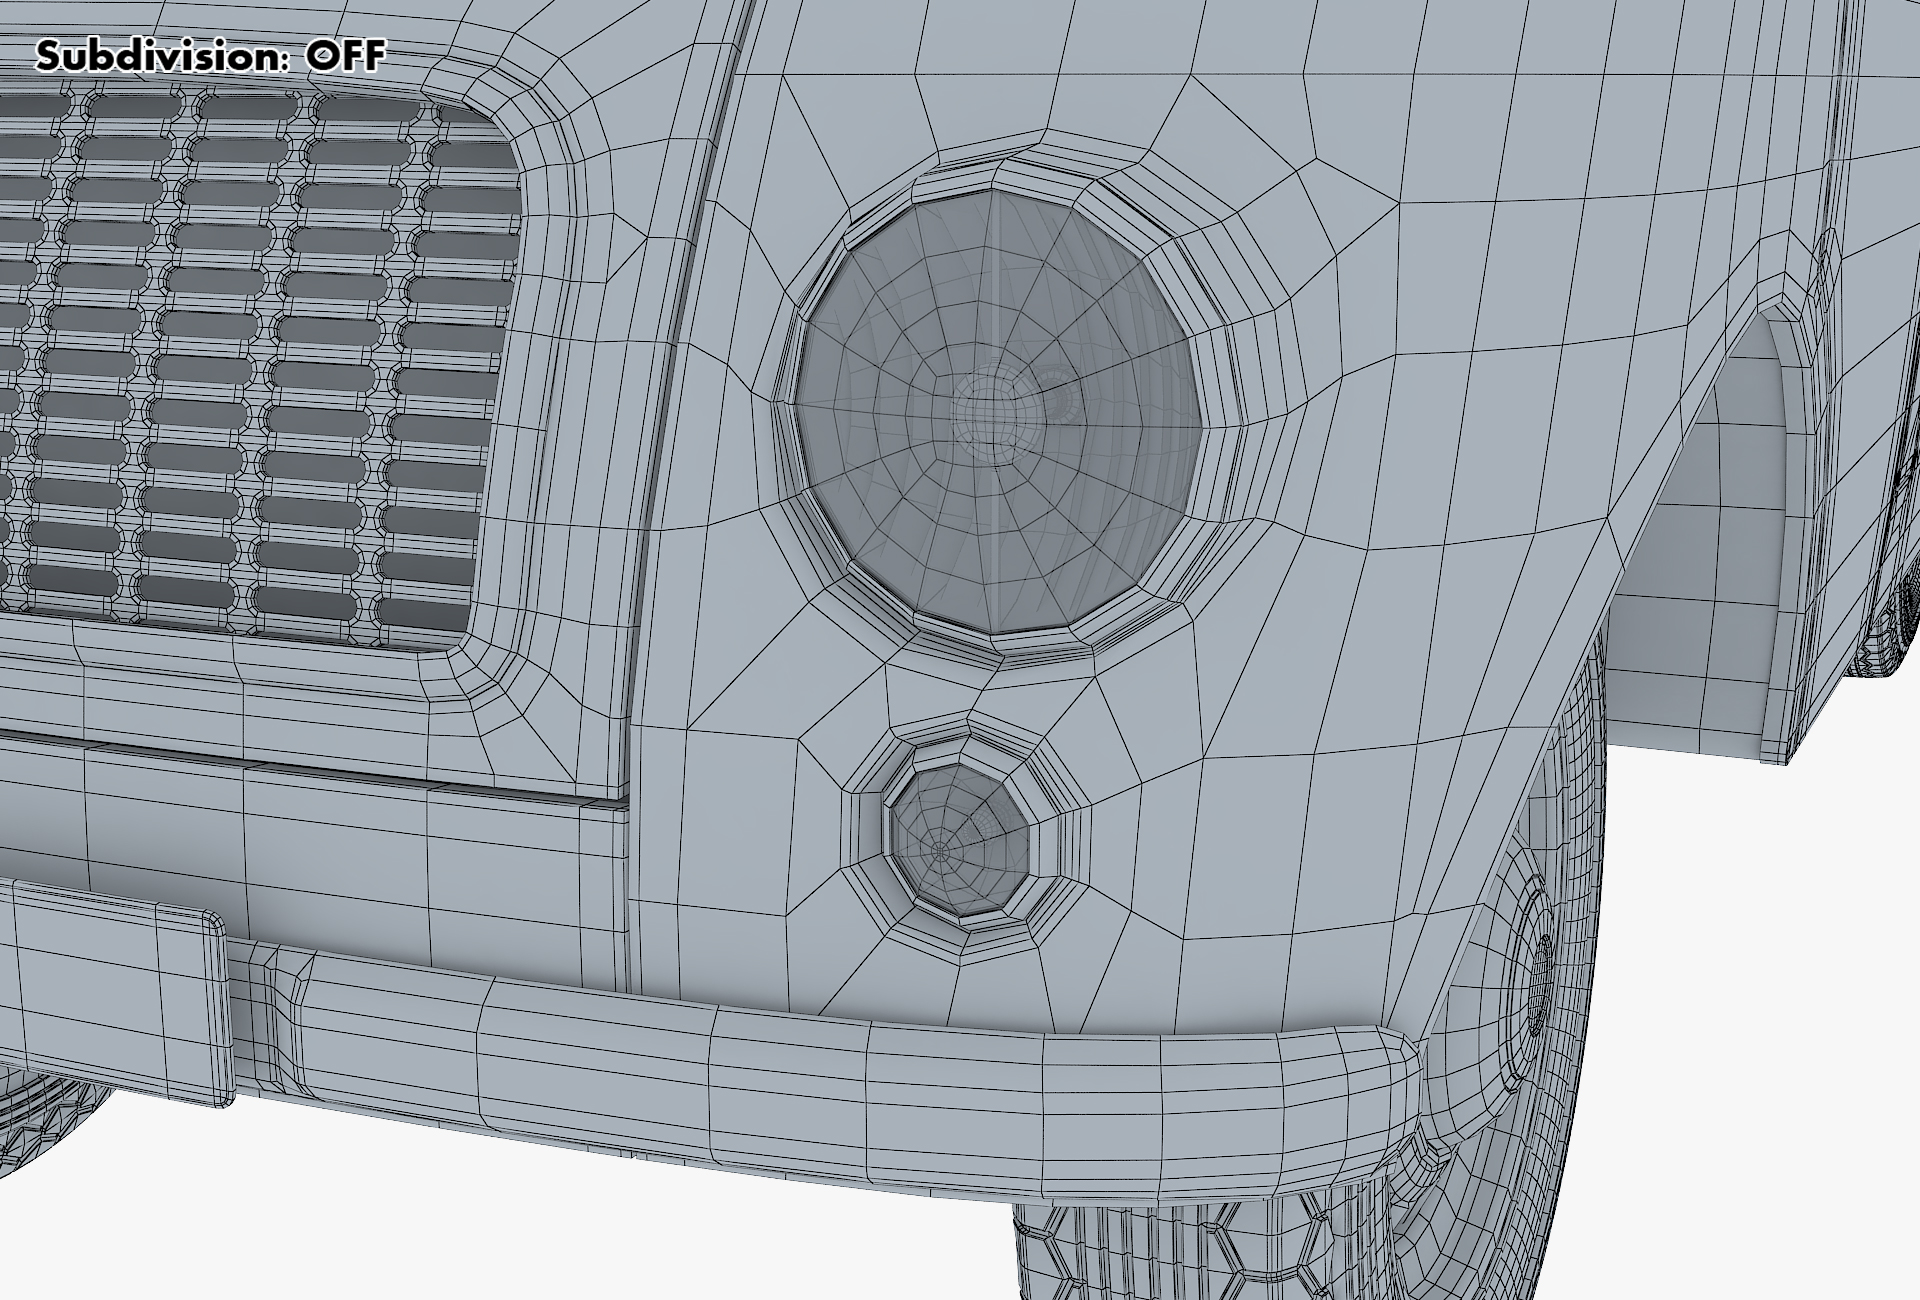Viewport: 1920px width, 1300px height.
Task: Click the Subdivision: OFF label
Action: 210,56
